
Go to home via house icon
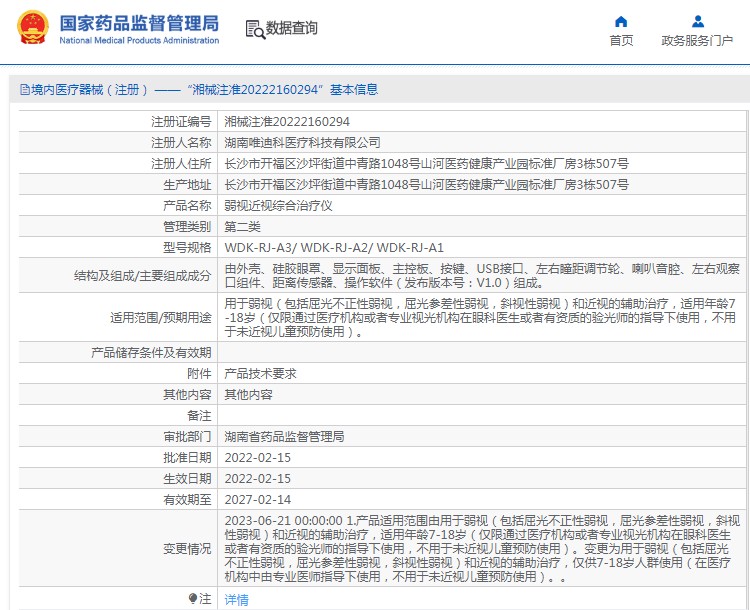pos(621,22)
